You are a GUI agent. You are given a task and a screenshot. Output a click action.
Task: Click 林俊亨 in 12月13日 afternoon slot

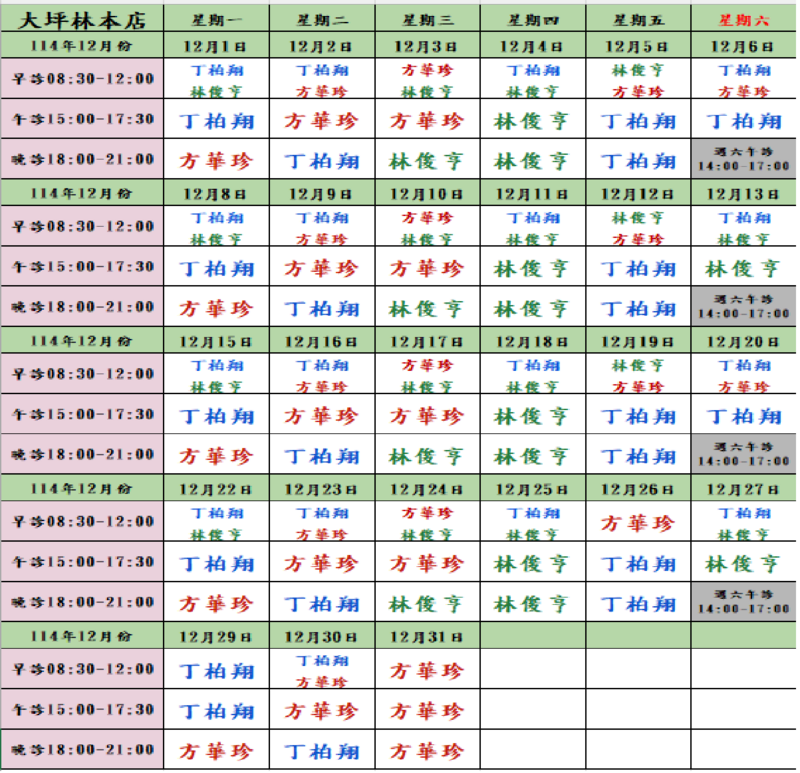(744, 268)
